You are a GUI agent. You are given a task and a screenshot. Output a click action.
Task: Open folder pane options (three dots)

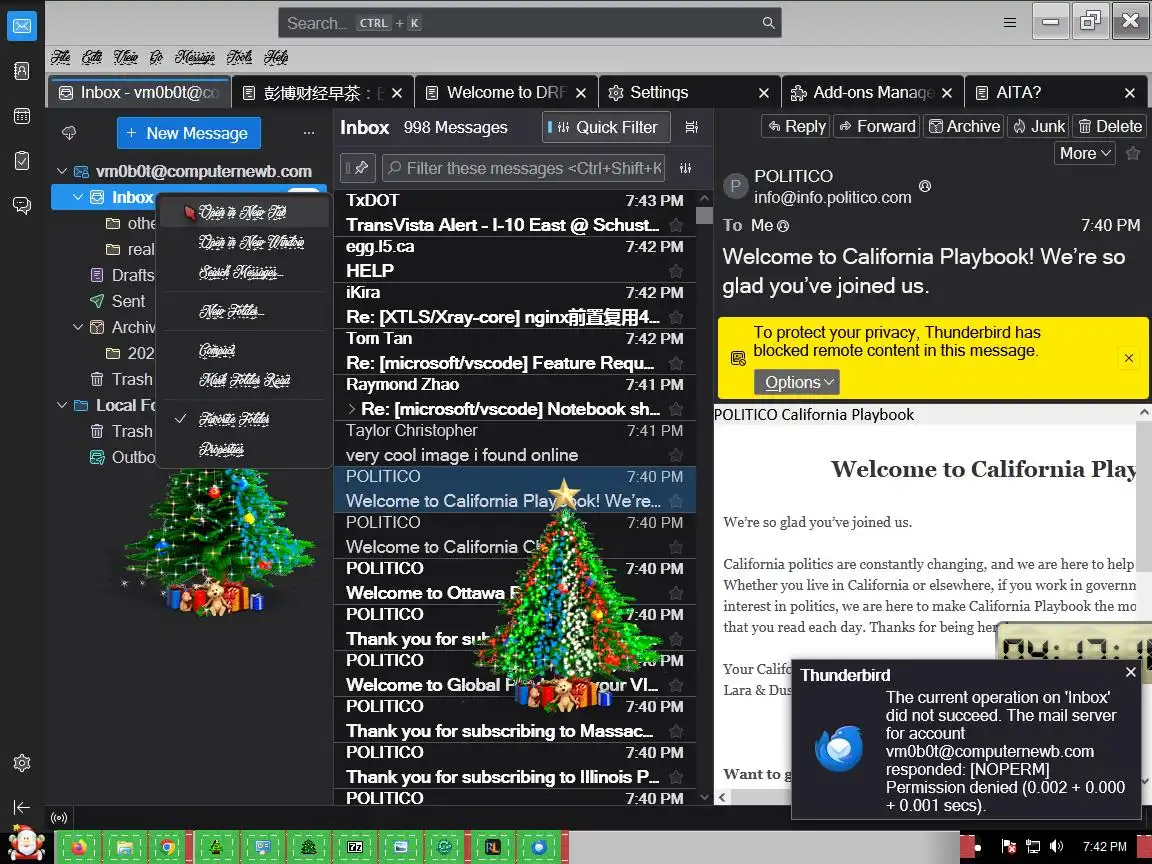pos(309,133)
